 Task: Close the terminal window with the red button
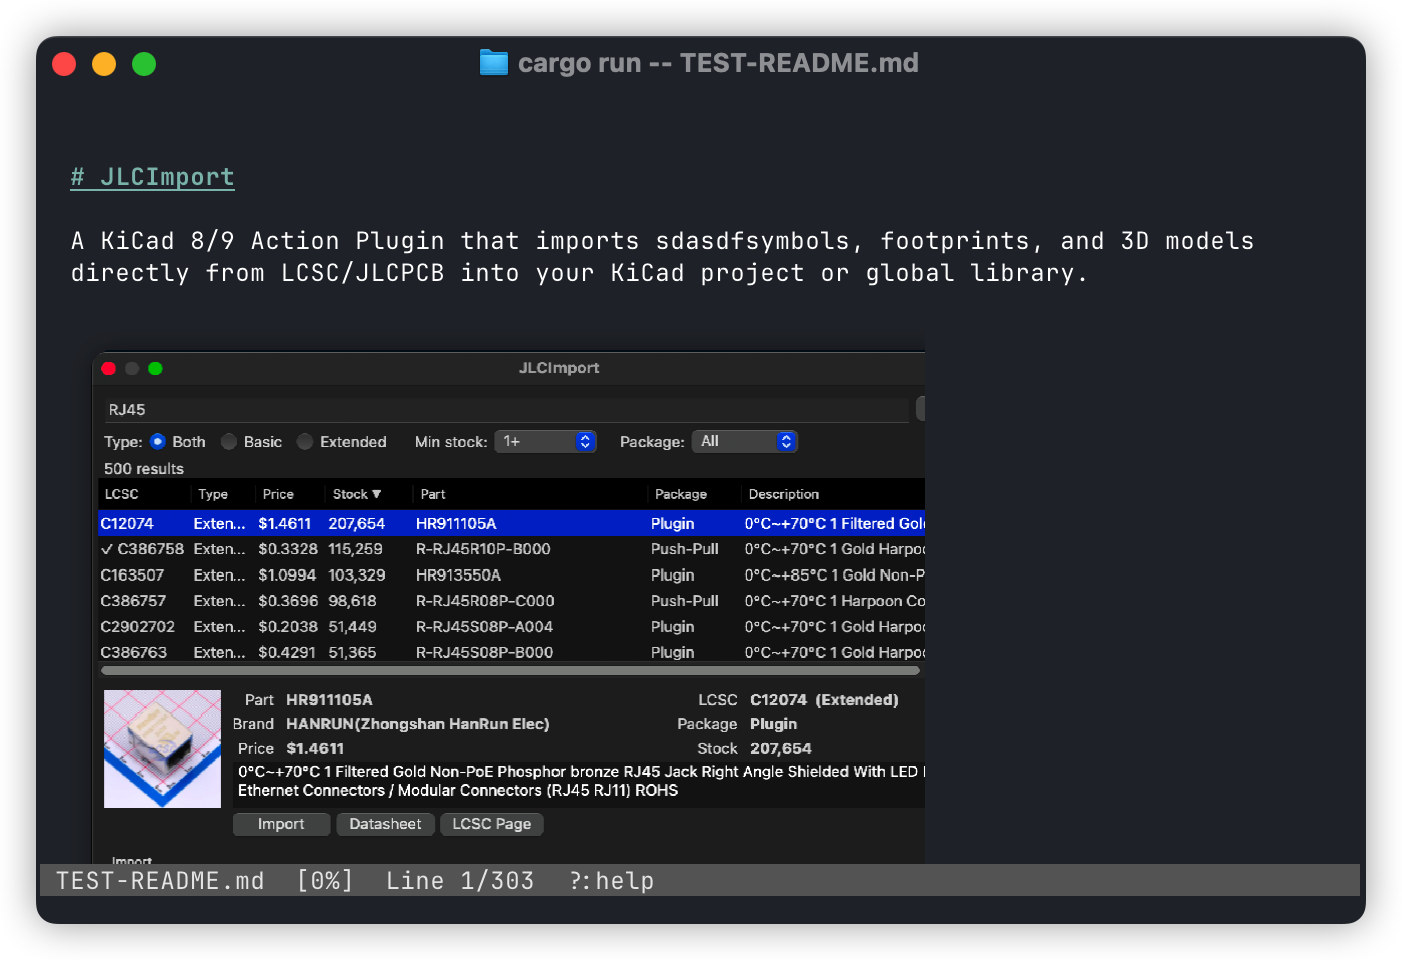click(64, 64)
